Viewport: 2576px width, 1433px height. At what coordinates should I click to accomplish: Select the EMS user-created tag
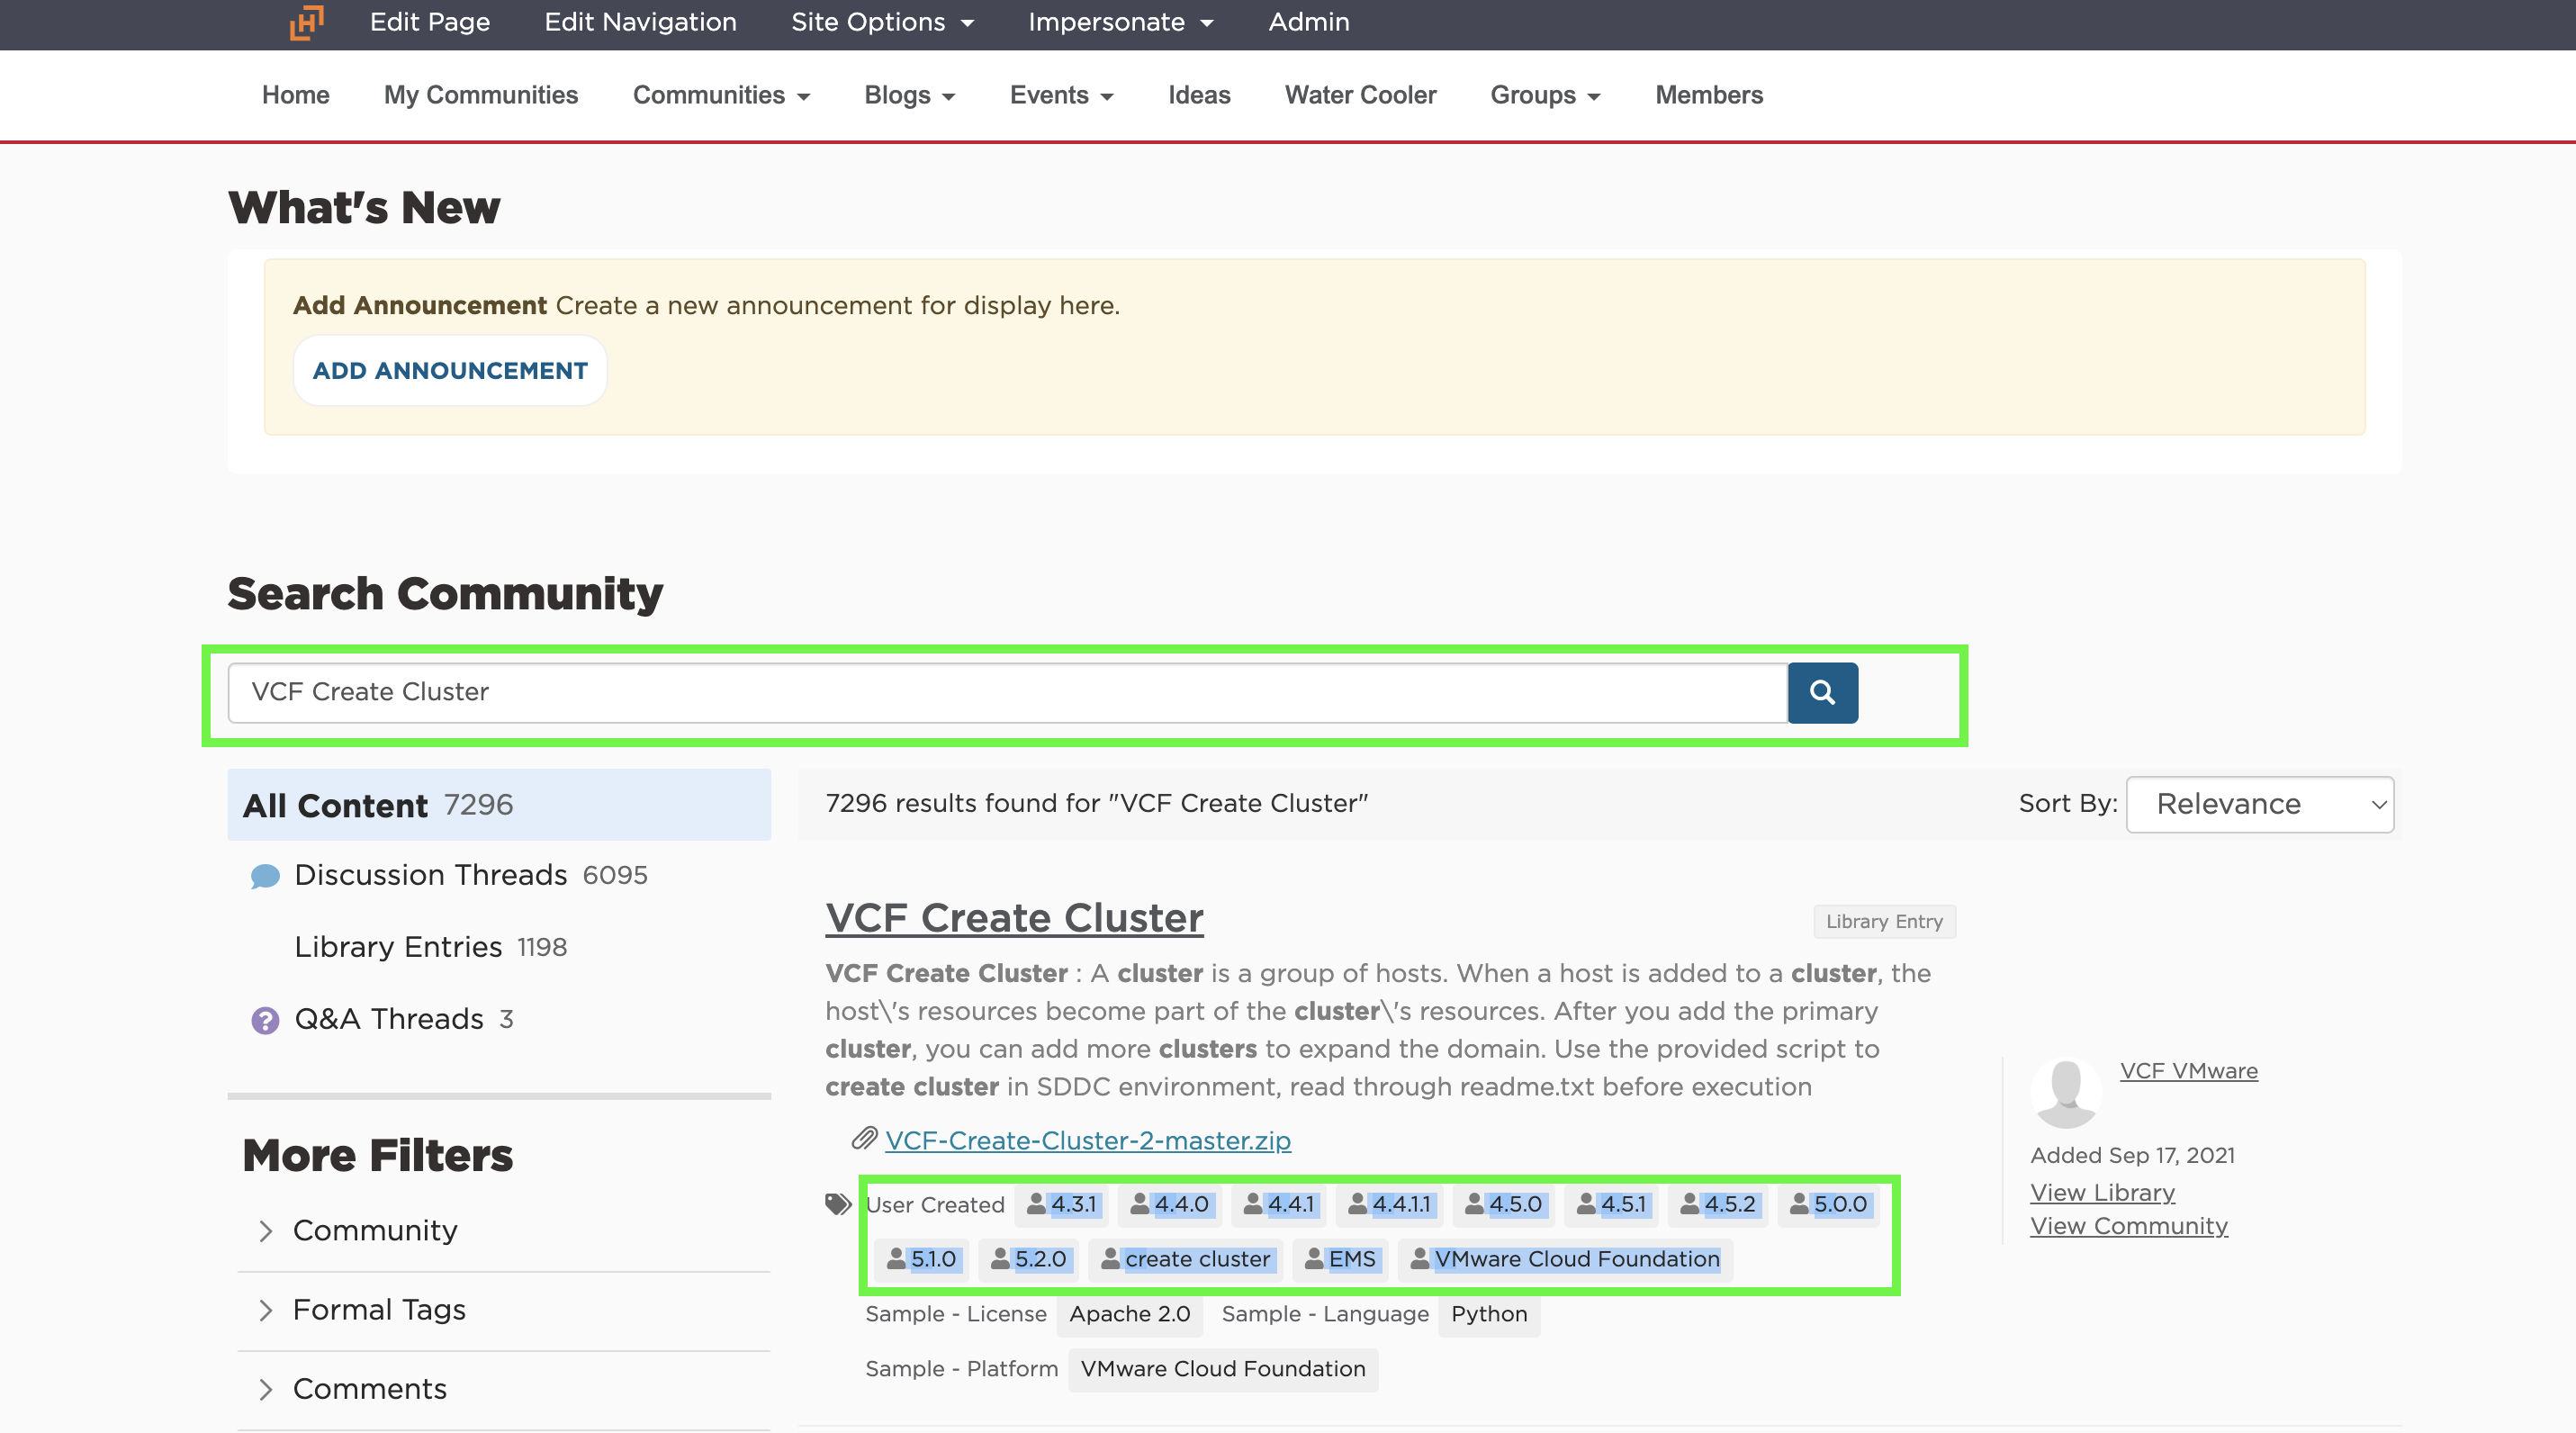tap(1341, 1259)
